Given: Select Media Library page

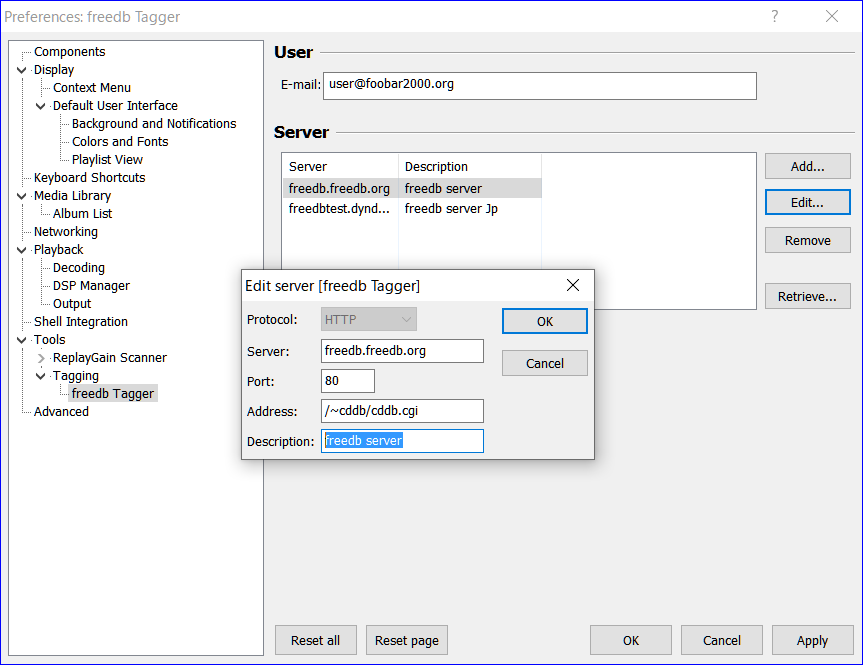Looking at the screenshot, I should pos(72,196).
